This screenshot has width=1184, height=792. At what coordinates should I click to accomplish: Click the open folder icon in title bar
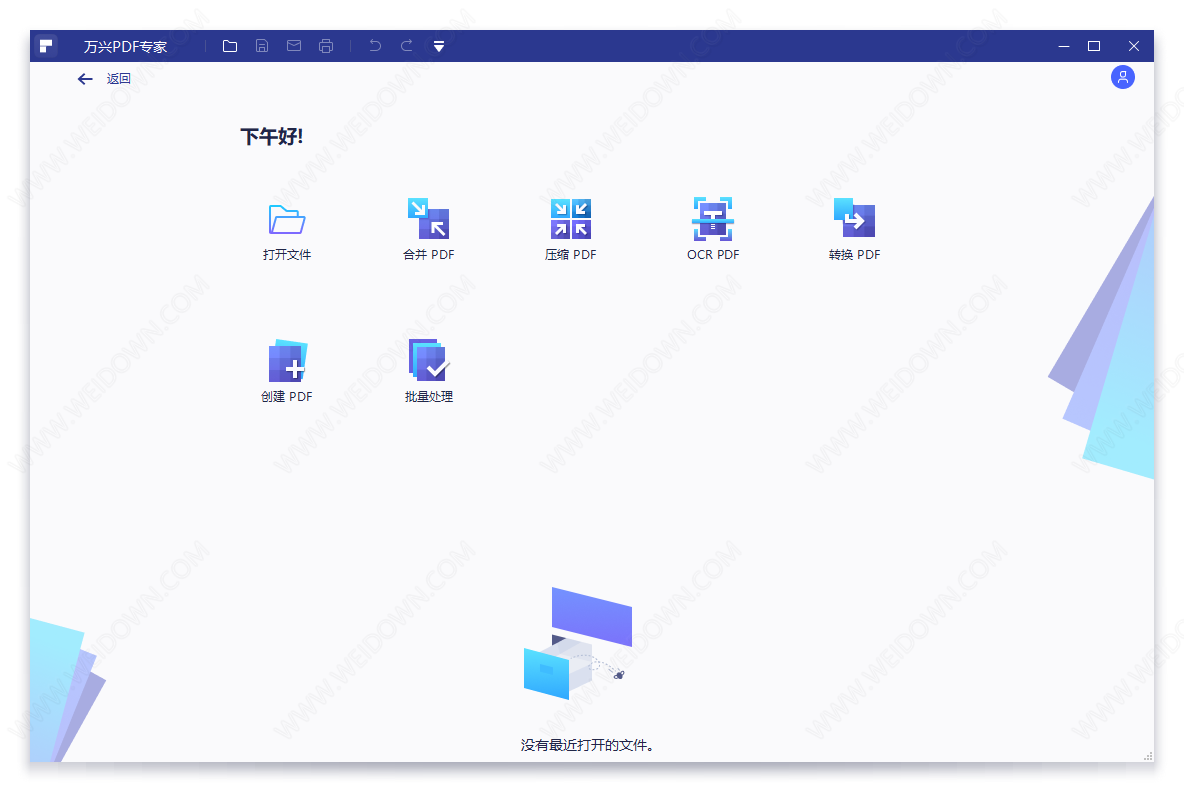230,46
